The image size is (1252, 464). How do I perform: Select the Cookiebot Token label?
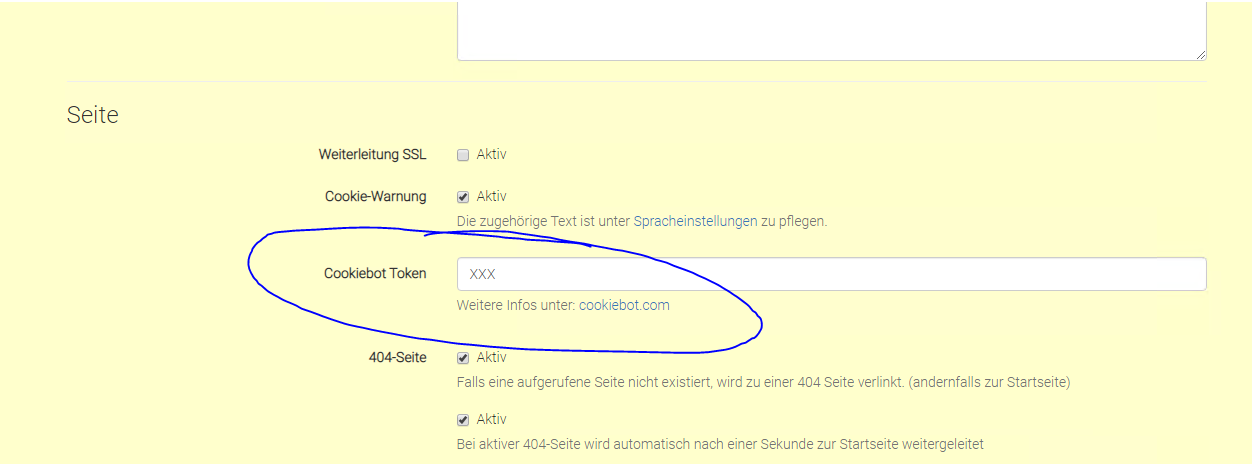(374, 273)
